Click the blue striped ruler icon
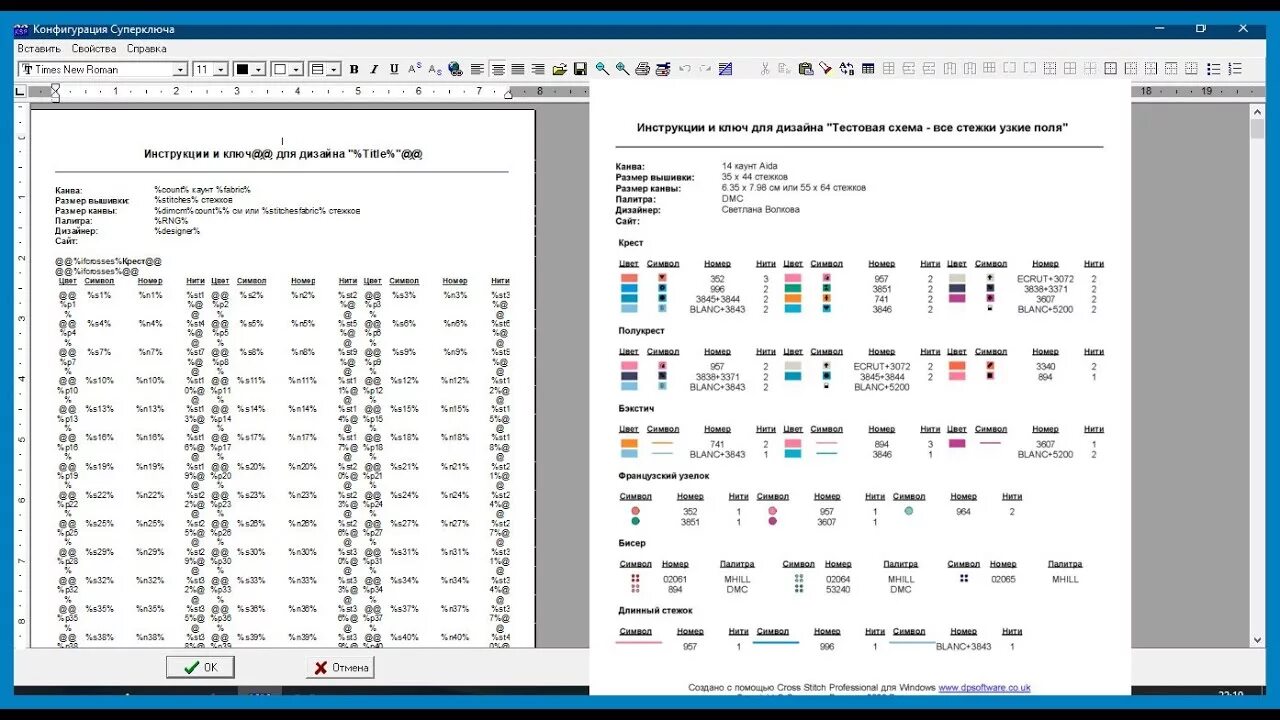Screen dimensions: 1280x720 [726, 69]
